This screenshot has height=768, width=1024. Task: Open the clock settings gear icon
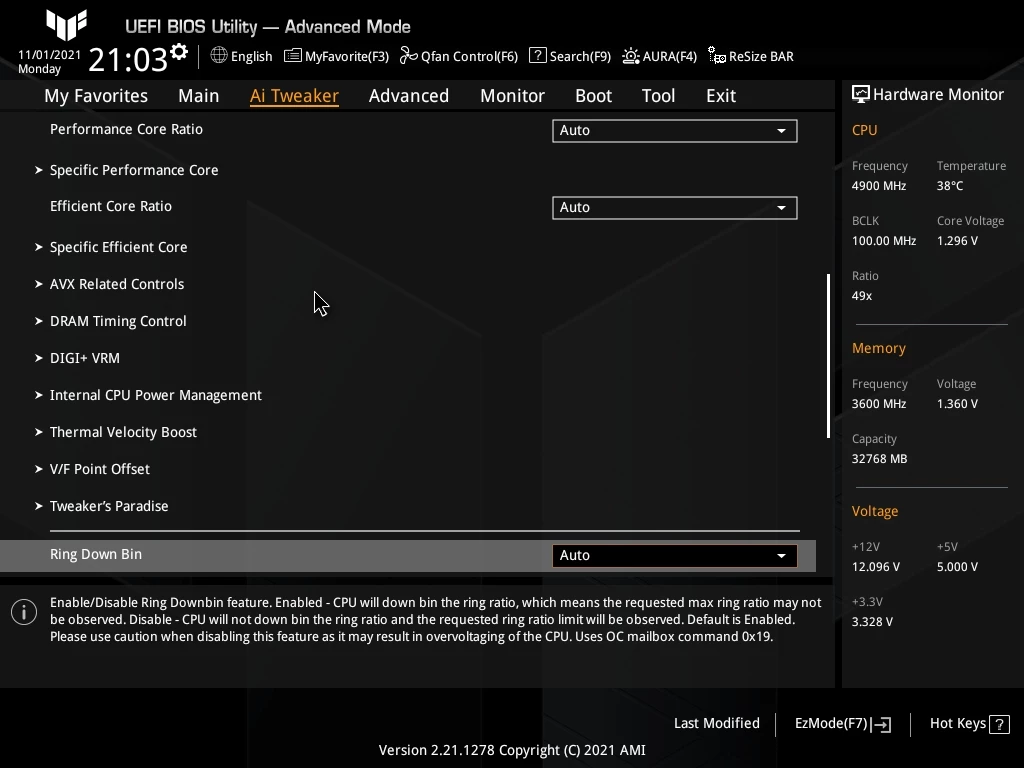(x=179, y=52)
